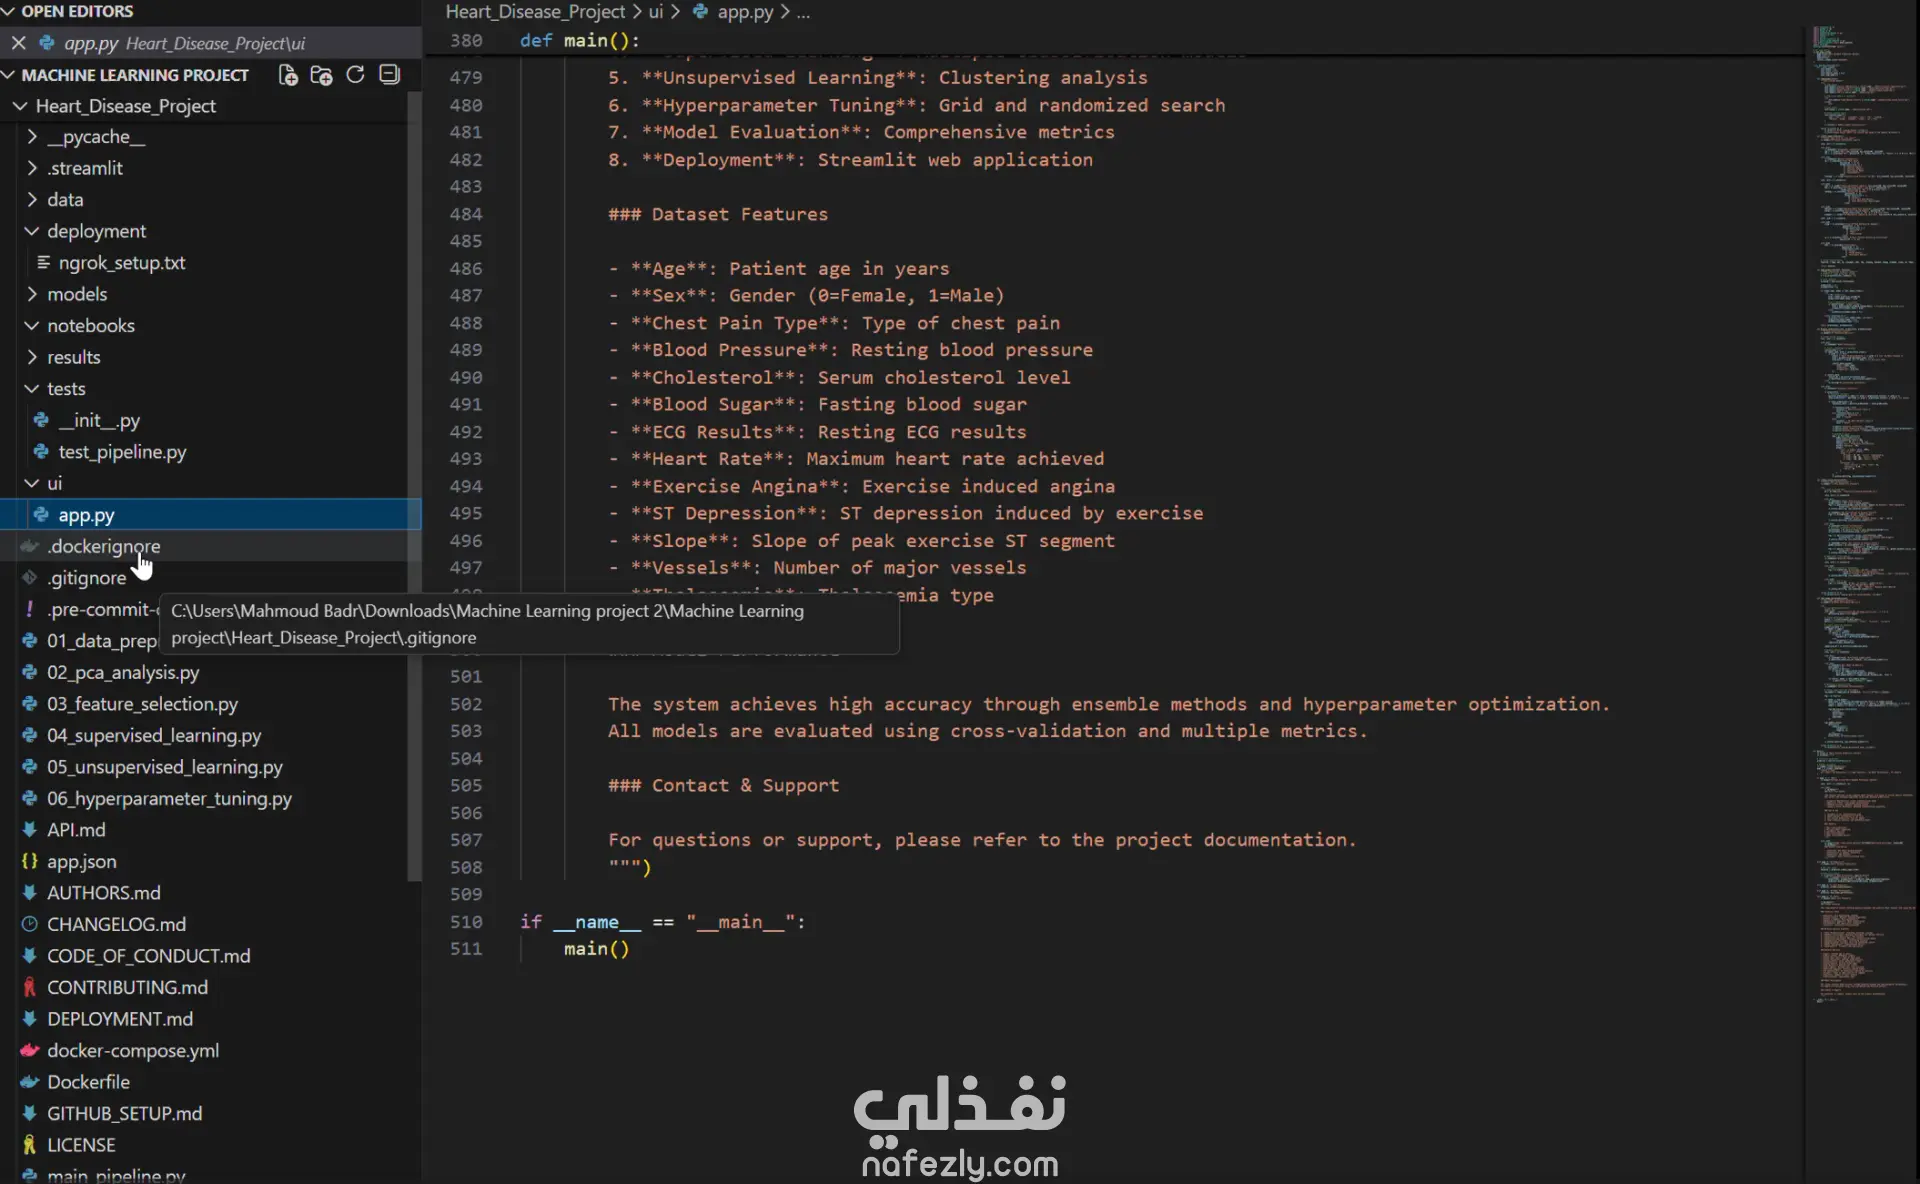1920x1184 pixels.
Task: Collapse the Machine Learning Project section
Action: (x=134, y=75)
